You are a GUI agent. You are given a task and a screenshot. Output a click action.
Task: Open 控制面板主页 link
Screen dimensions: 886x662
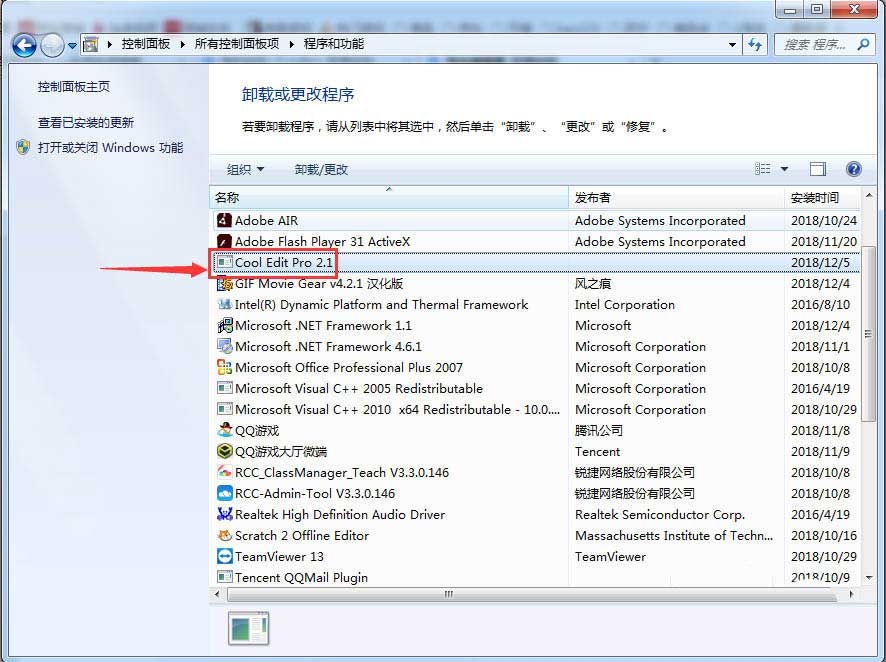tap(74, 87)
